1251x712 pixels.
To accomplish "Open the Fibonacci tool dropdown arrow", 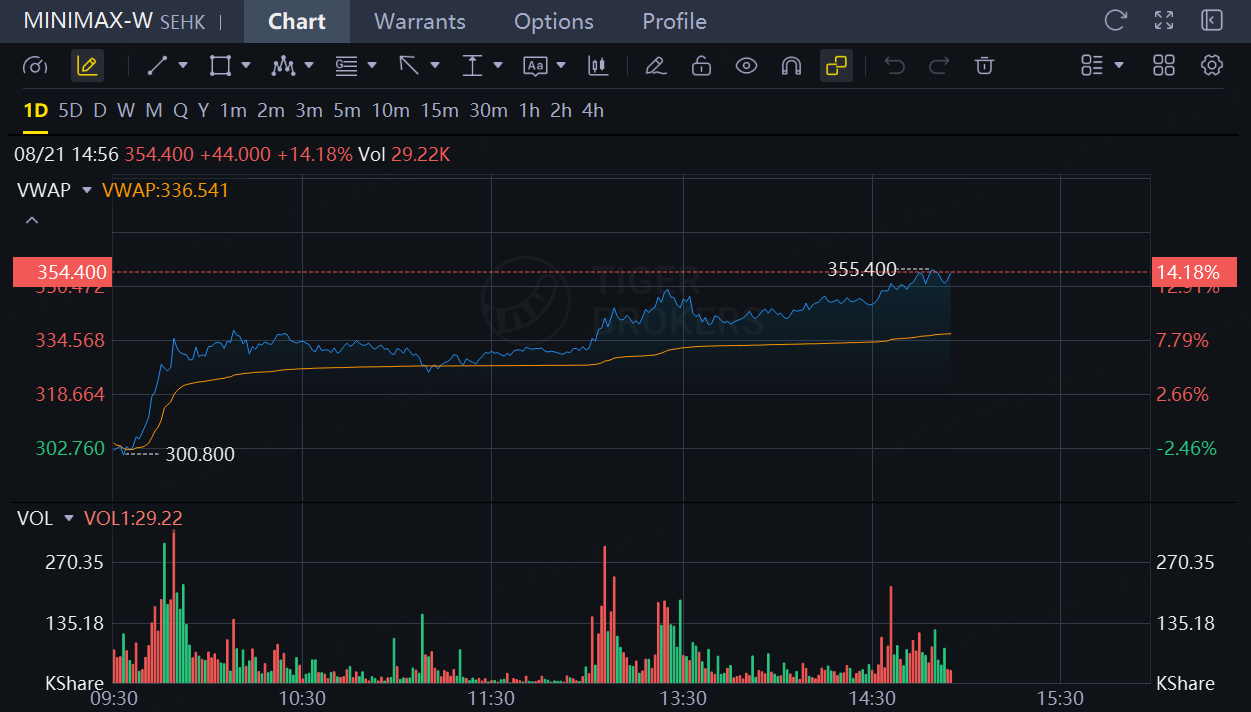I will coord(372,66).
